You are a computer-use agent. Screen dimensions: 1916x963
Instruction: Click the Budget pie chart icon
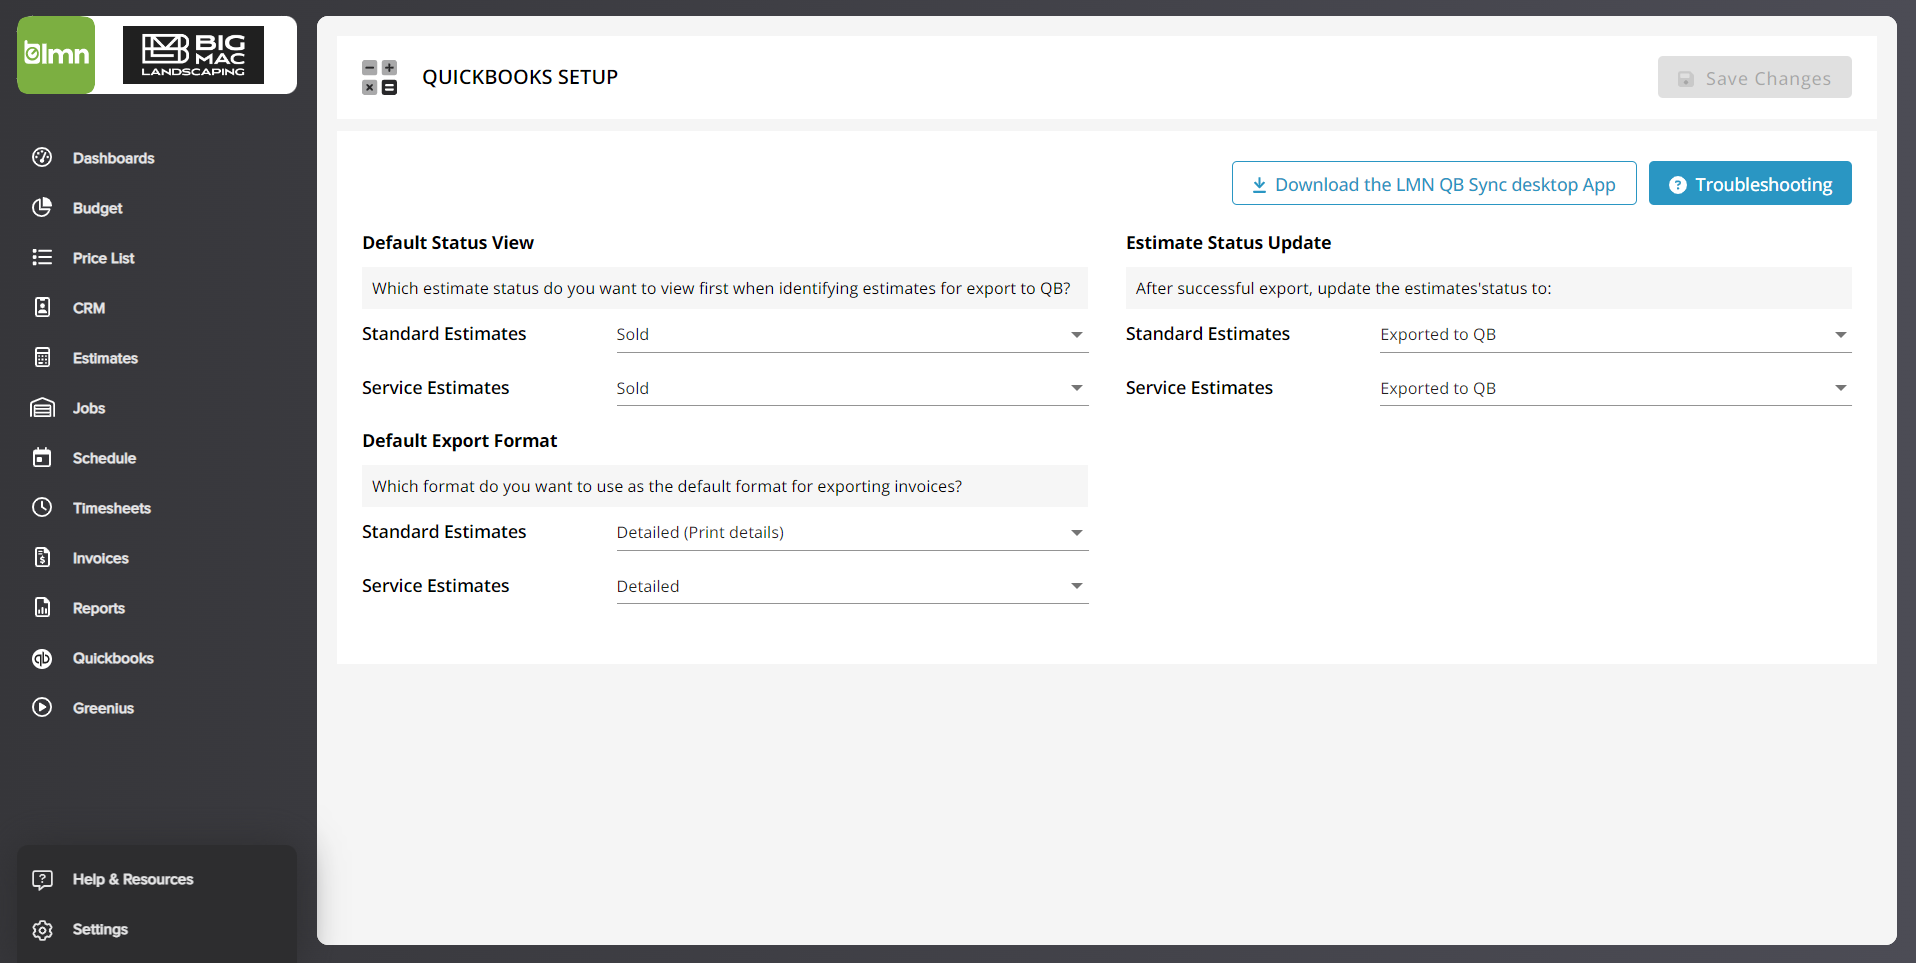tap(42, 207)
